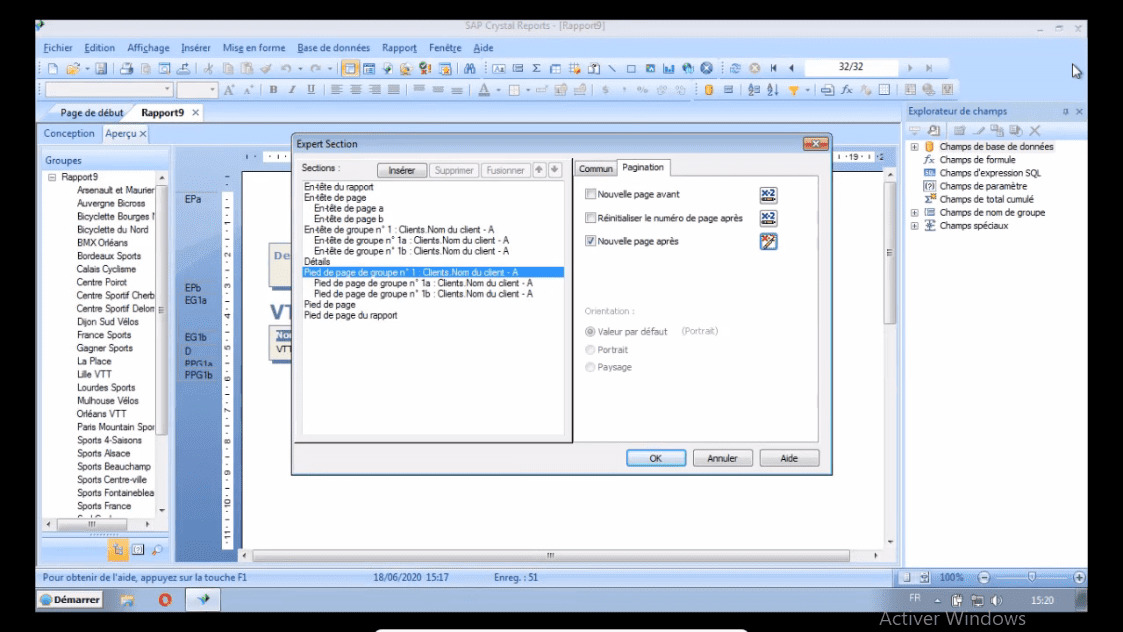Viewport: 1123px width, 632px height.
Task: Go to the first page navigation arrow
Action: pos(773,68)
